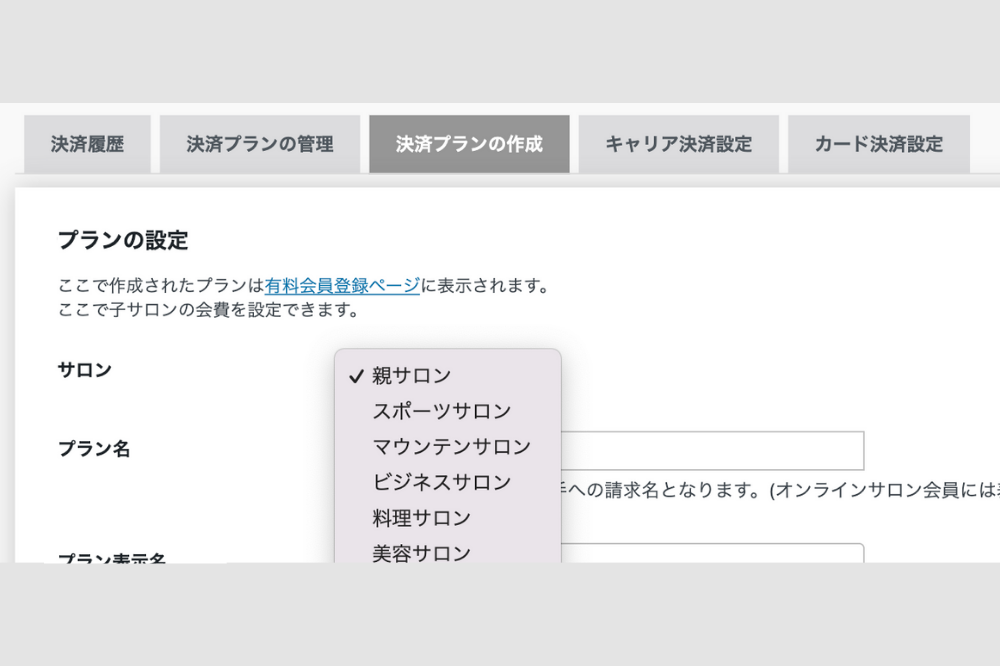Pick スポーツサロン from the dropdown list
This screenshot has width=1000, height=666.
[x=442, y=411]
